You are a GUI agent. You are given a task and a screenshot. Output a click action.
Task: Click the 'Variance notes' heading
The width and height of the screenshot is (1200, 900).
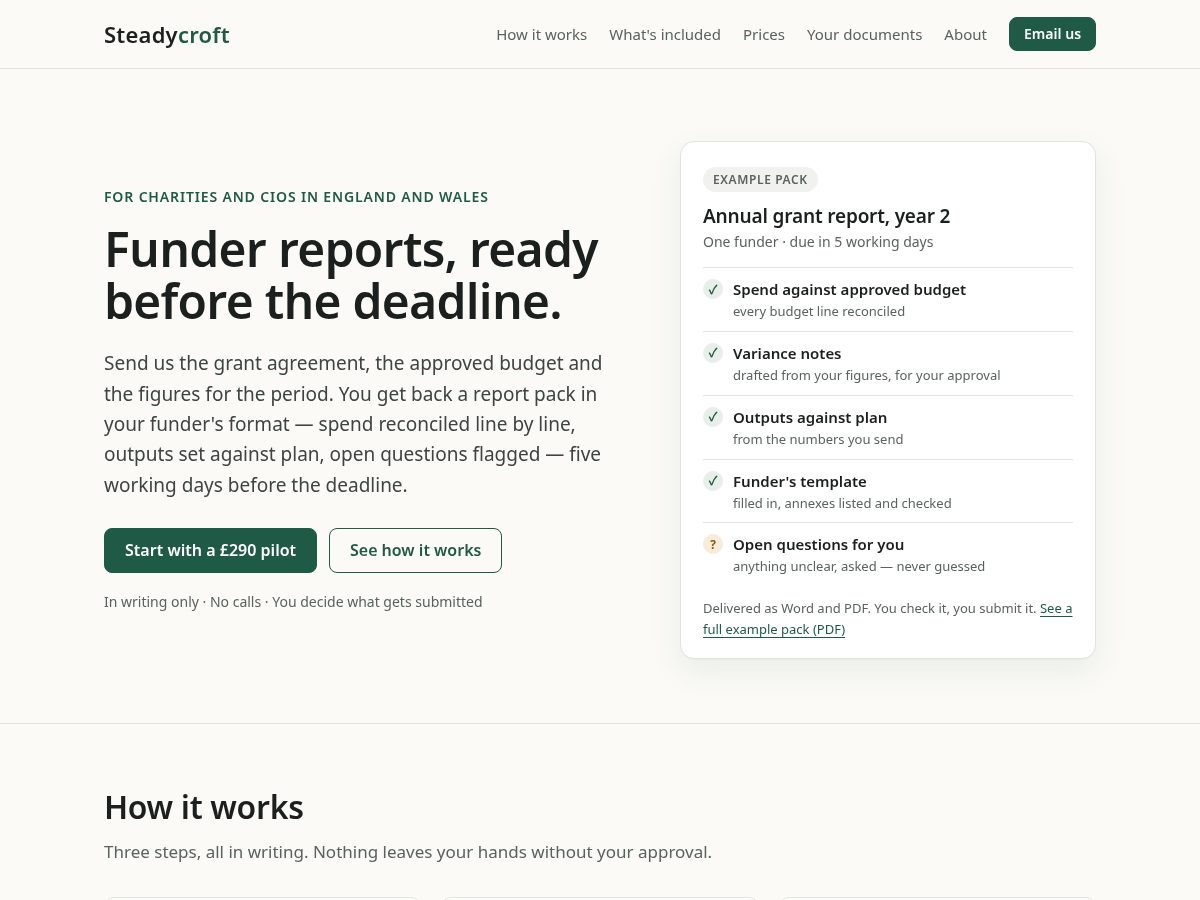pos(787,353)
